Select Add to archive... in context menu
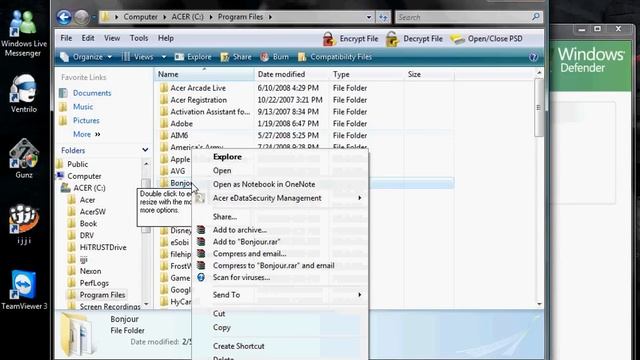This screenshot has height=360, width=640. (240, 230)
